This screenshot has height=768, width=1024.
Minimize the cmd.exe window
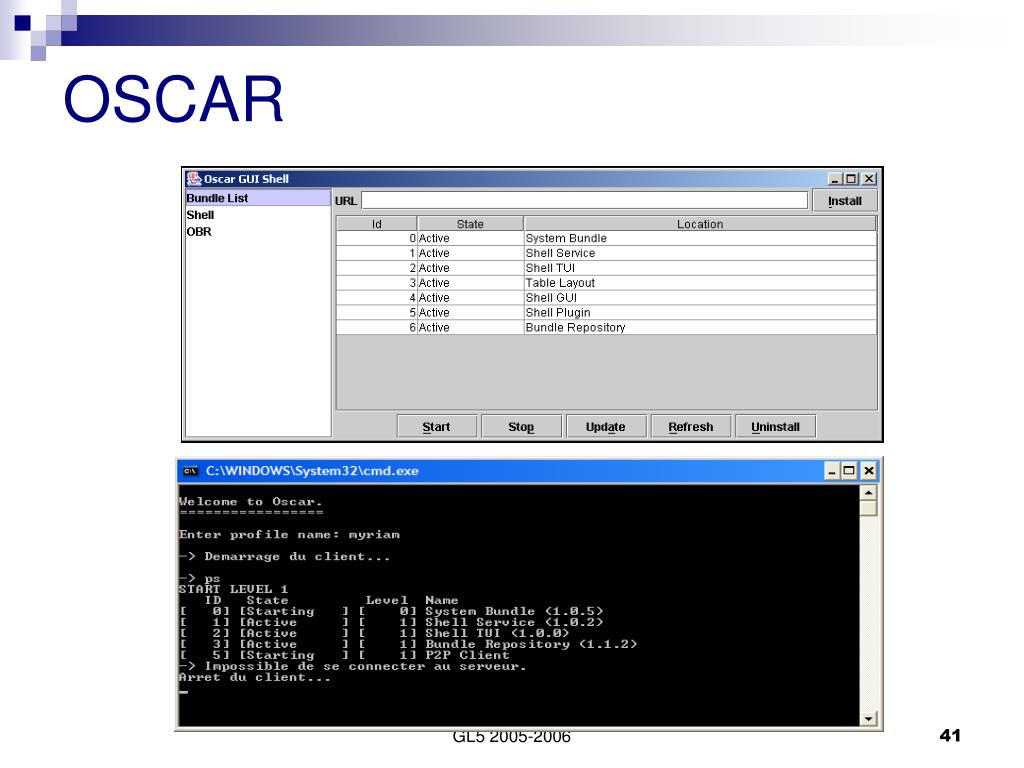[x=832, y=471]
